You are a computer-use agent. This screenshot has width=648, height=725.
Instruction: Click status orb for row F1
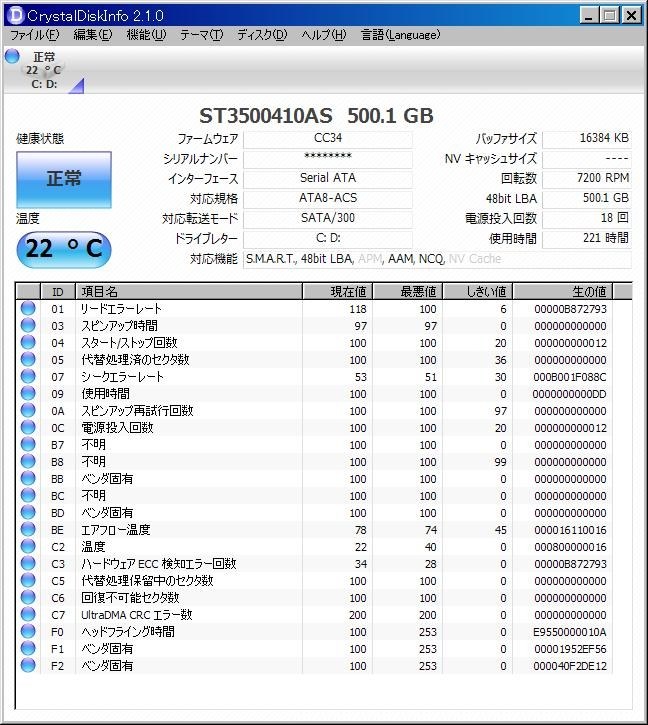(x=28, y=648)
